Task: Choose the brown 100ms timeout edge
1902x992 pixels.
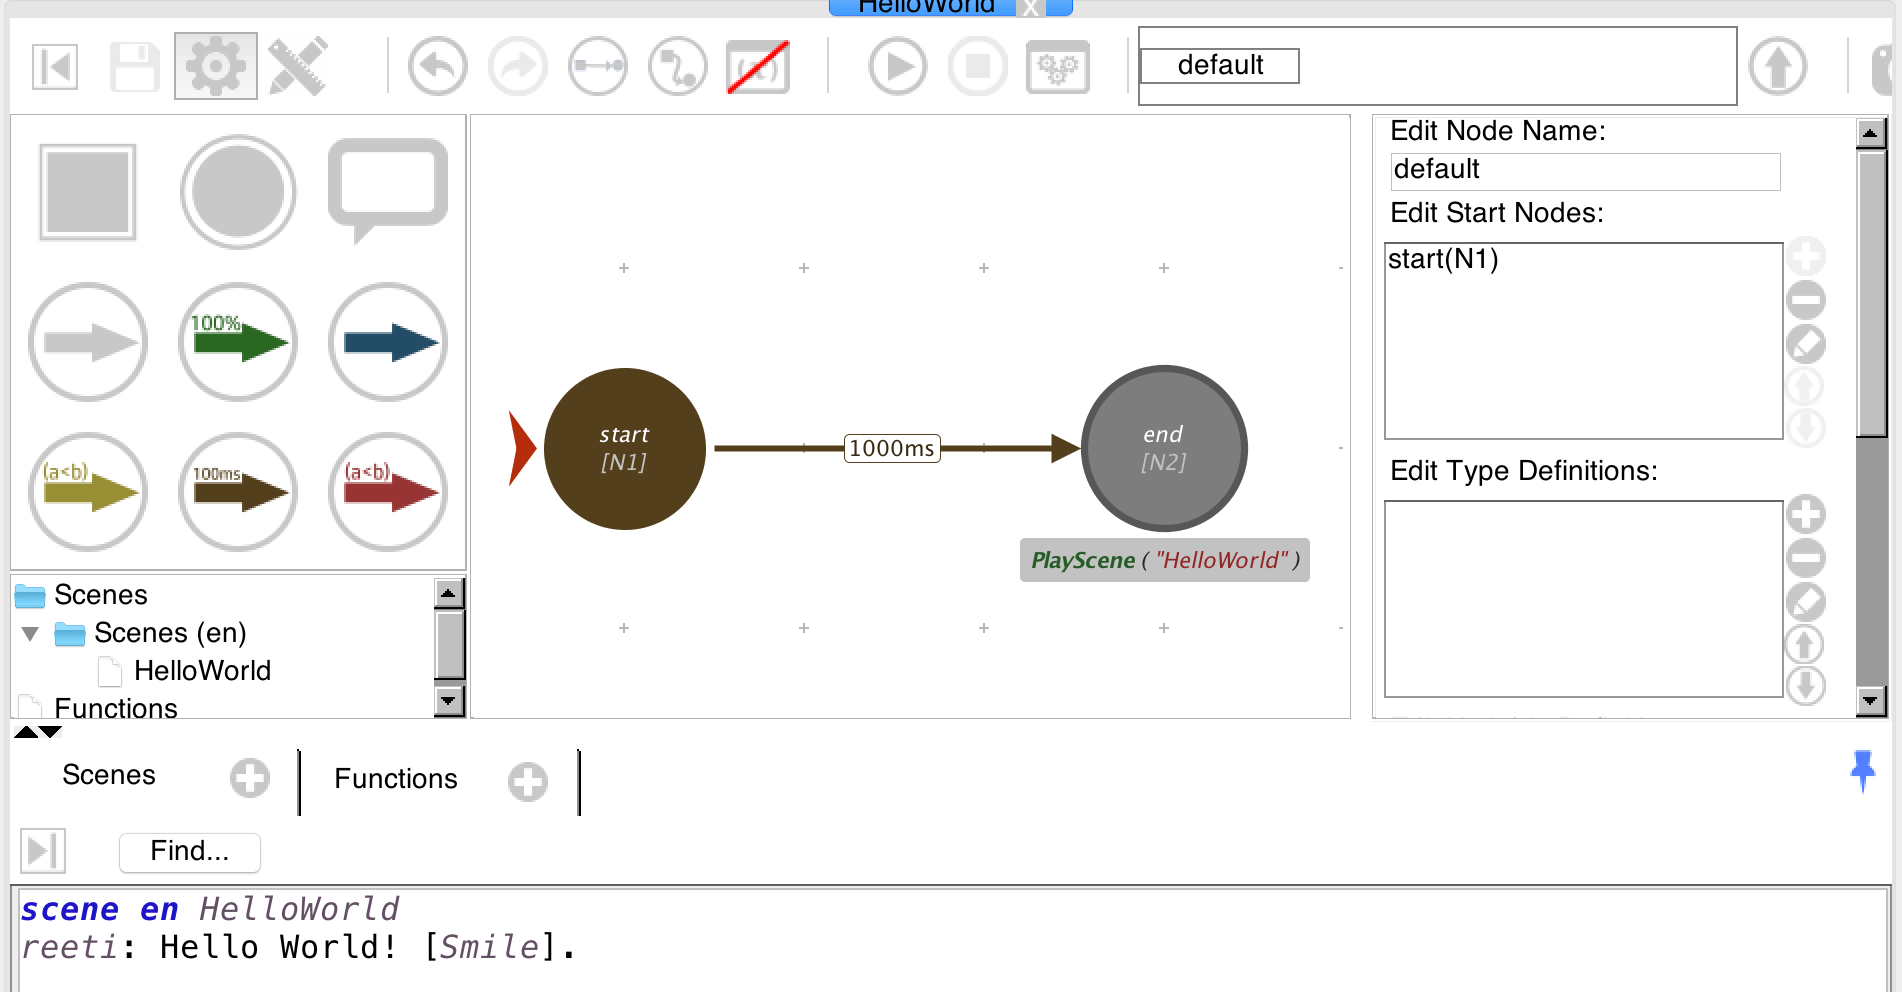Action: coord(238,492)
